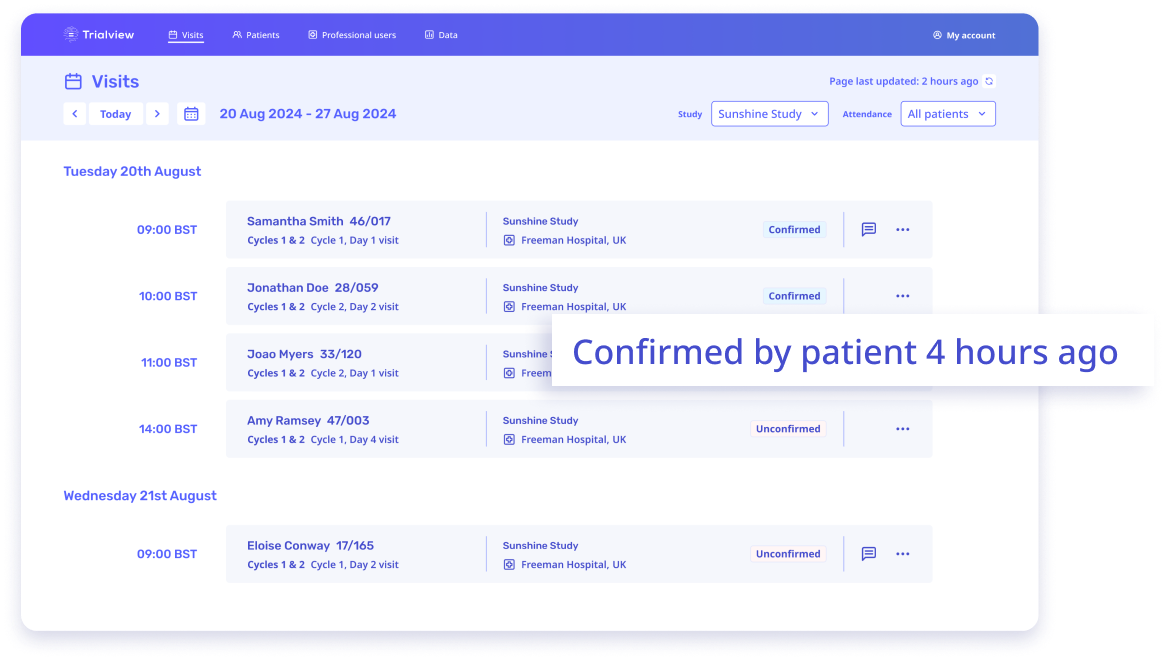Click Unconfirmed status for Eloise Conway
This screenshot has height=659, width=1164.
click(788, 554)
